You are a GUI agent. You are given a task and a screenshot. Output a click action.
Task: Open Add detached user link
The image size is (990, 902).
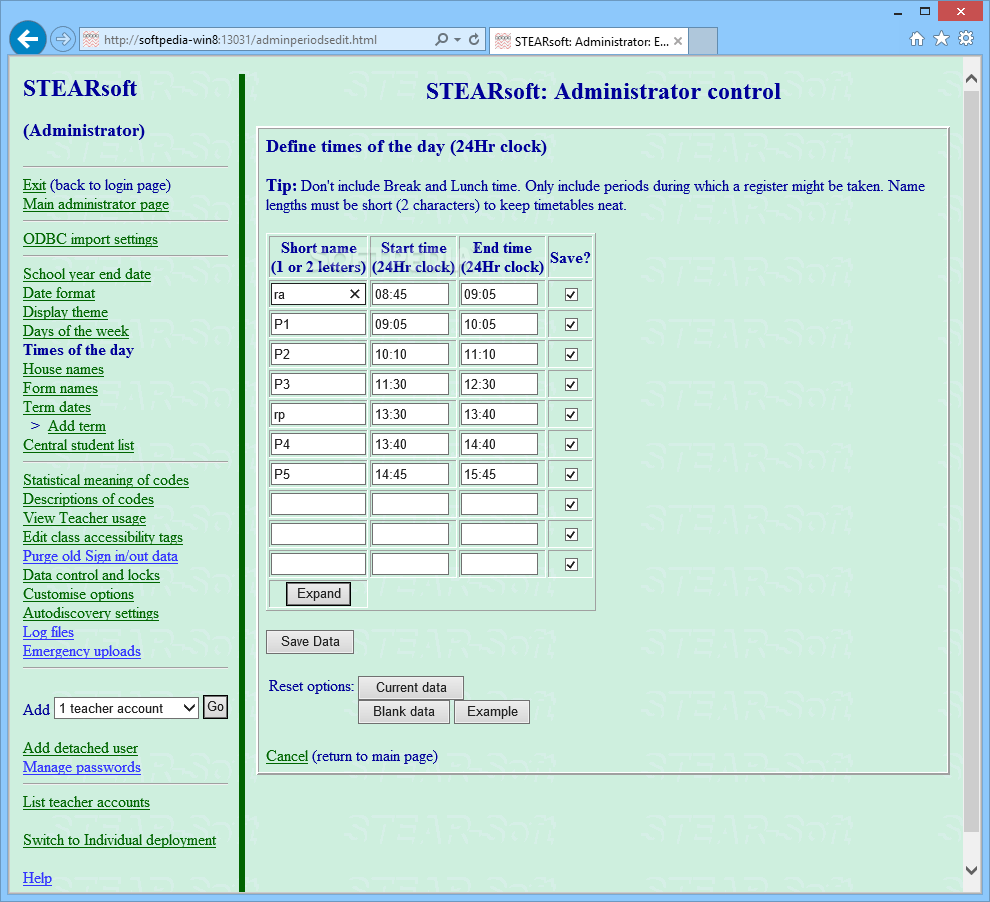click(81, 748)
